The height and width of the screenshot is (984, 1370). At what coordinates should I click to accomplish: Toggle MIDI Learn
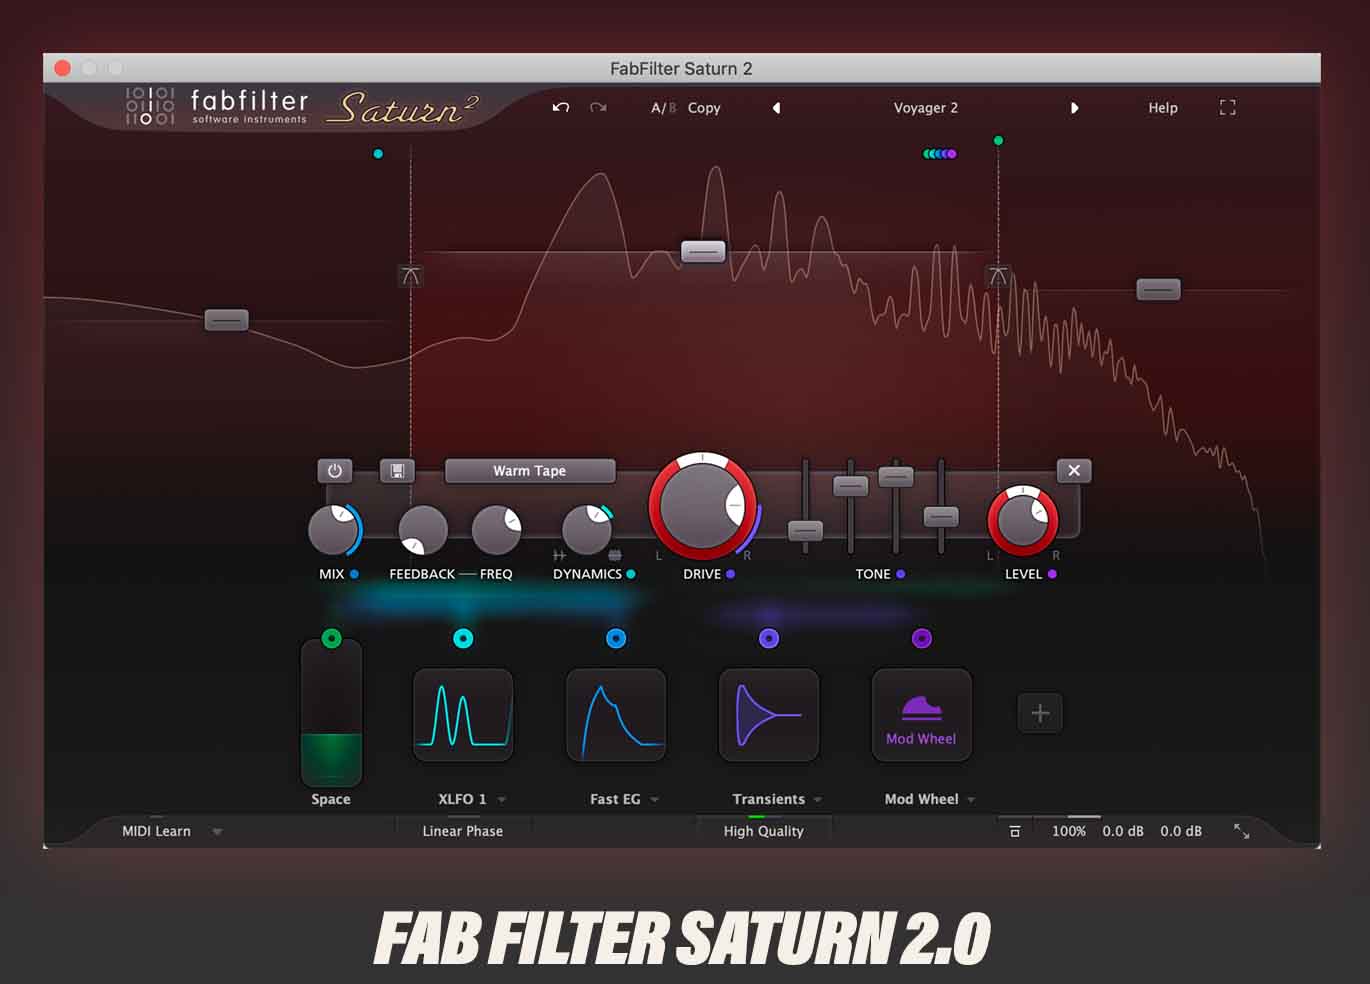[156, 831]
